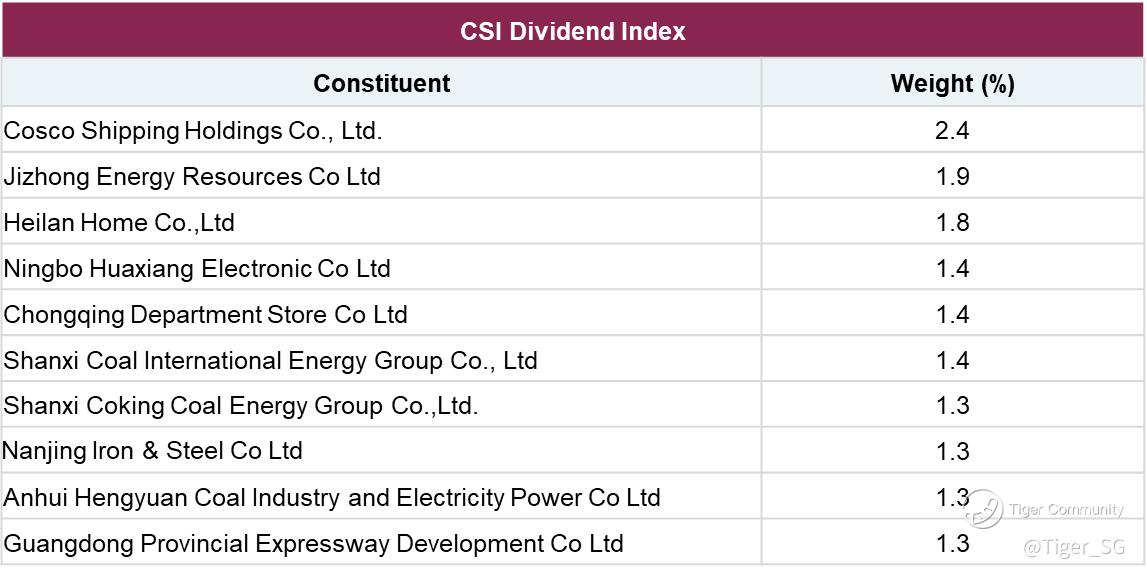Viewport: 1147px width, 572px height.
Task: Select the Weight (%) column header
Action: [952, 83]
